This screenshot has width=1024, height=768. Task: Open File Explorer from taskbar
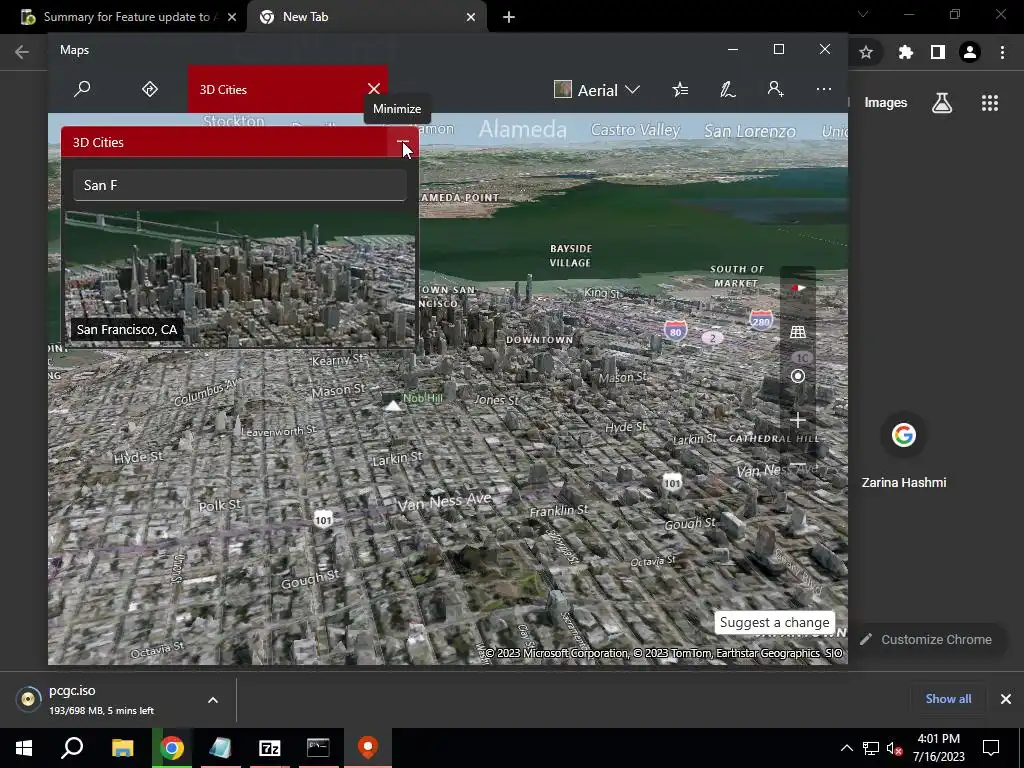[122, 748]
